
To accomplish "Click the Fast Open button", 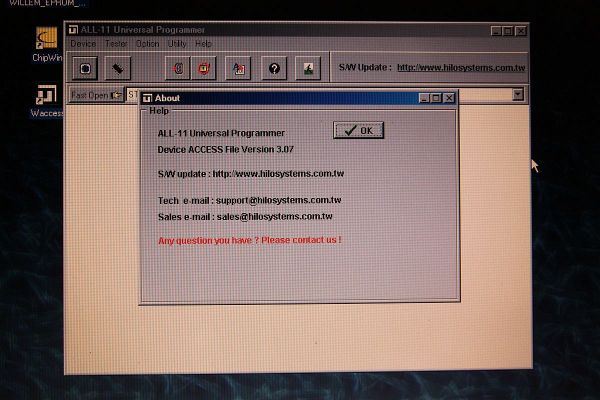I will [x=96, y=95].
